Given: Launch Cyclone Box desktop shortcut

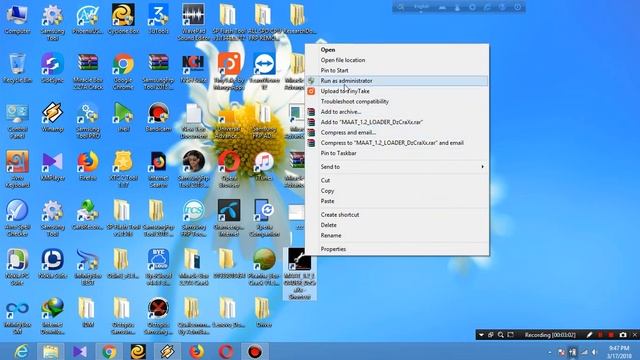Looking at the screenshot, I should [x=123, y=19].
